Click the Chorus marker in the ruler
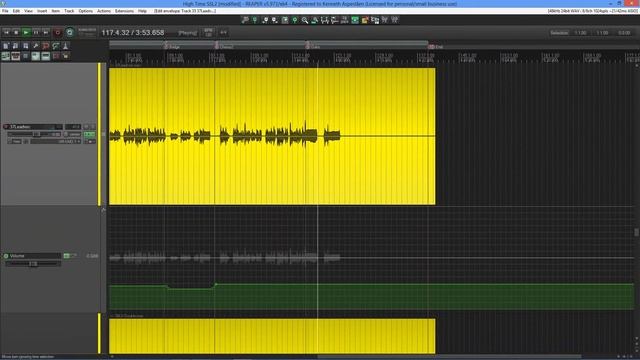Viewport: 640px width, 360px height. pos(224,47)
